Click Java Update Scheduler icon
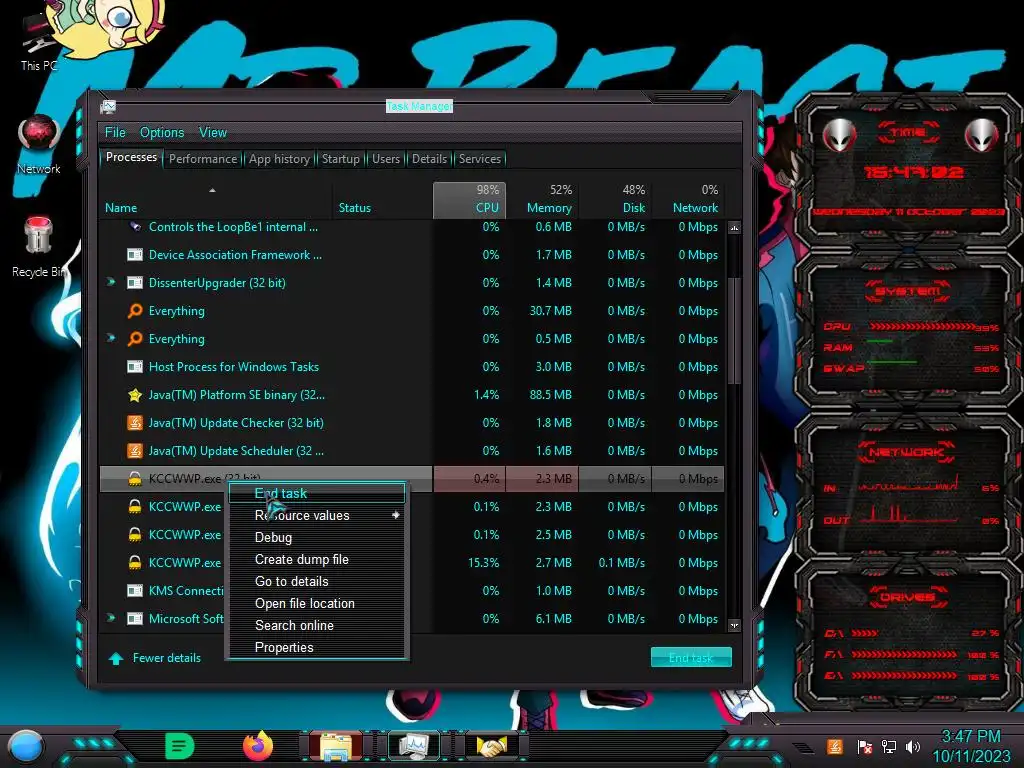This screenshot has height=768, width=1024. [135, 451]
